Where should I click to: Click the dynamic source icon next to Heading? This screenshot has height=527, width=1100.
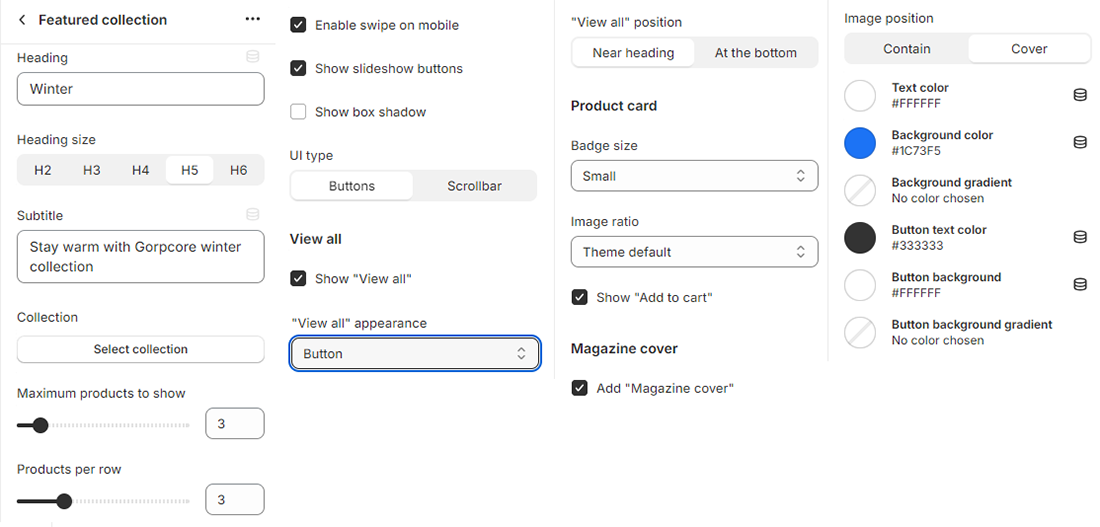[x=253, y=57]
